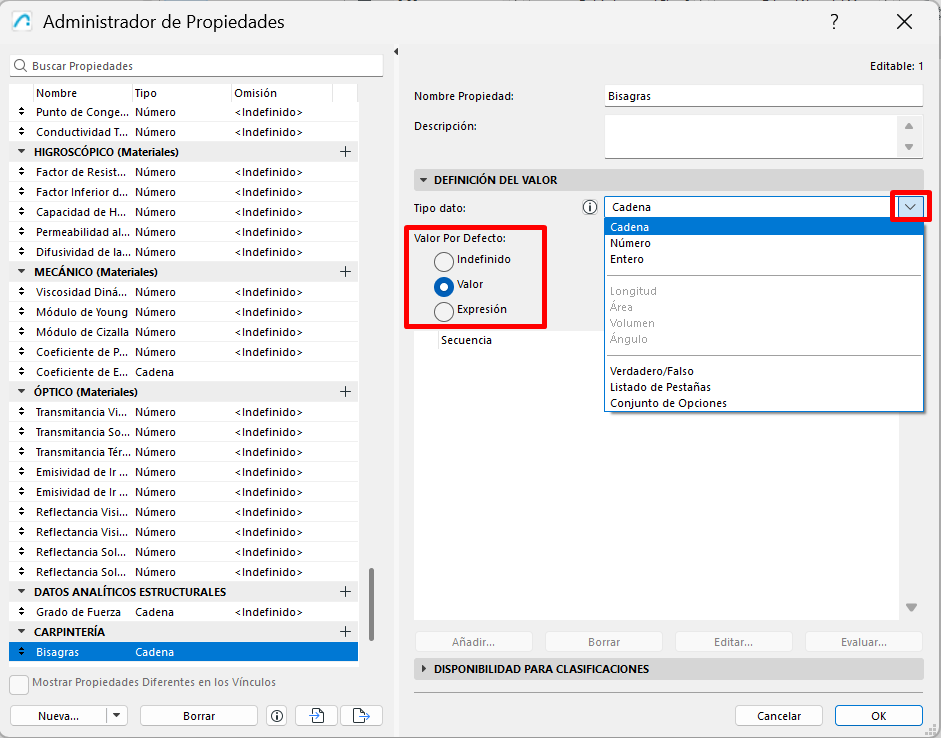941x738 pixels.
Task: Click the plus icon on ÓPTICO (Materiales)
Action: [x=346, y=392]
